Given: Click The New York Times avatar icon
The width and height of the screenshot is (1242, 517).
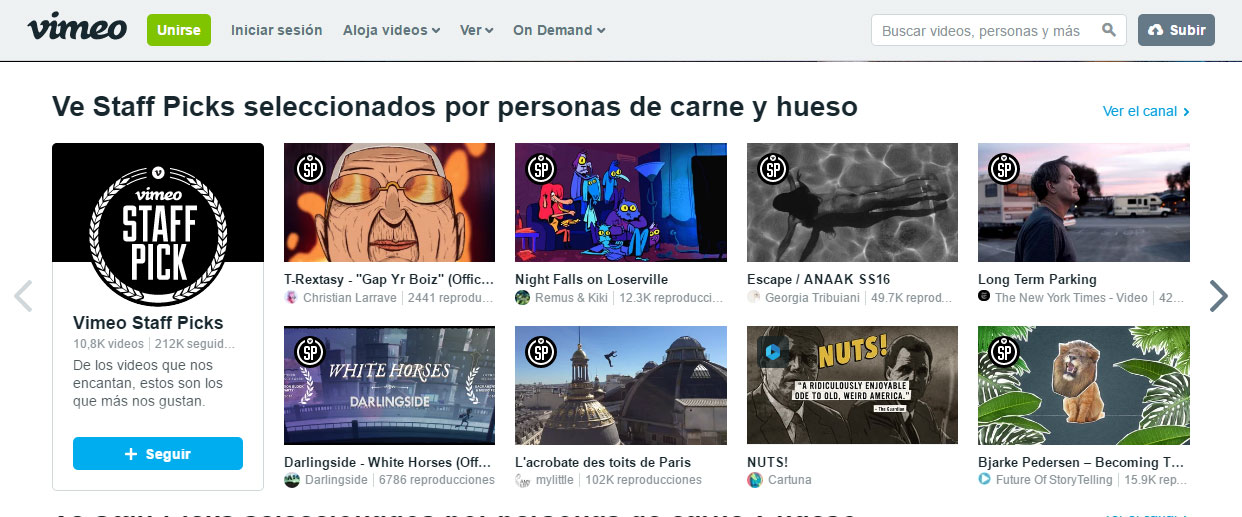Looking at the screenshot, I should point(984,297).
